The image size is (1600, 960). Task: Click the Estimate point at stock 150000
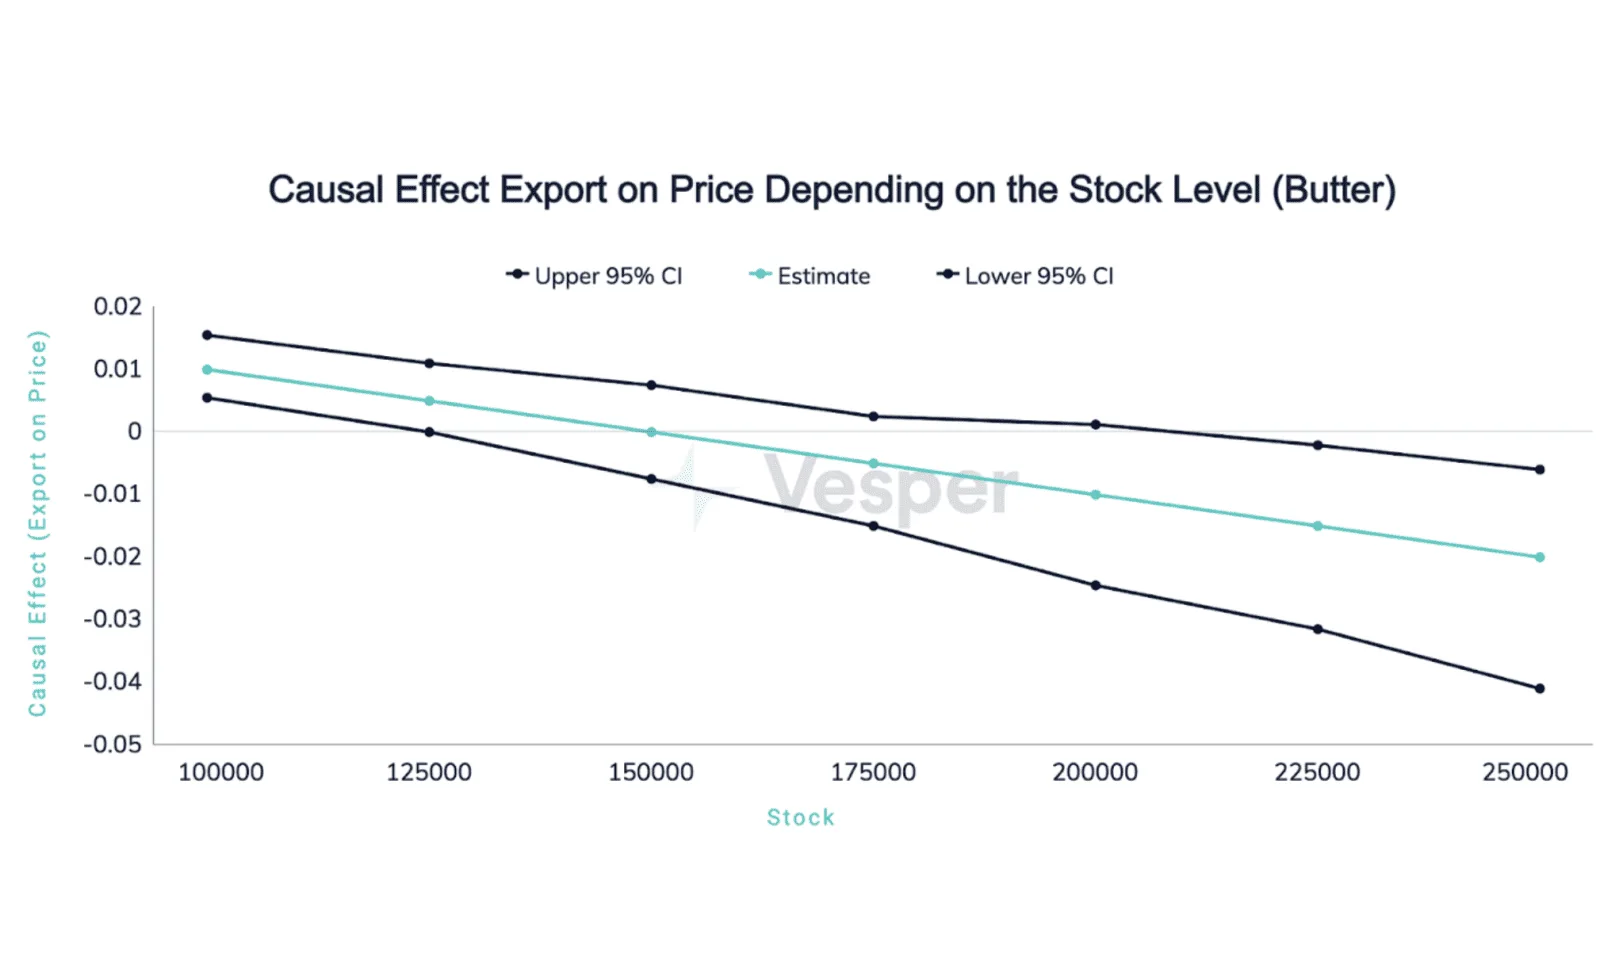(x=651, y=432)
